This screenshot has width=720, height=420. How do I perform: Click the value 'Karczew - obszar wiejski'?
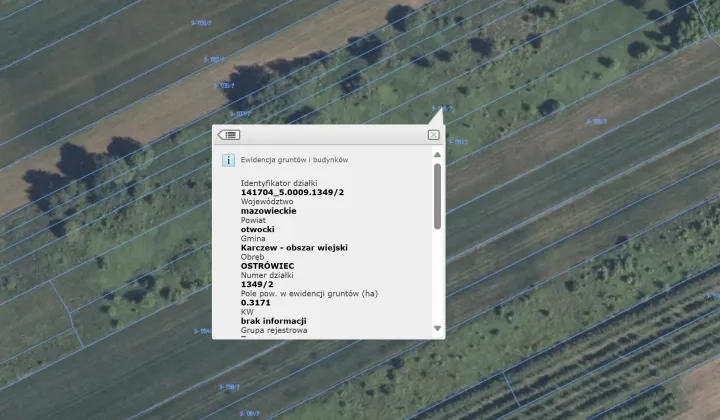tap(294, 247)
